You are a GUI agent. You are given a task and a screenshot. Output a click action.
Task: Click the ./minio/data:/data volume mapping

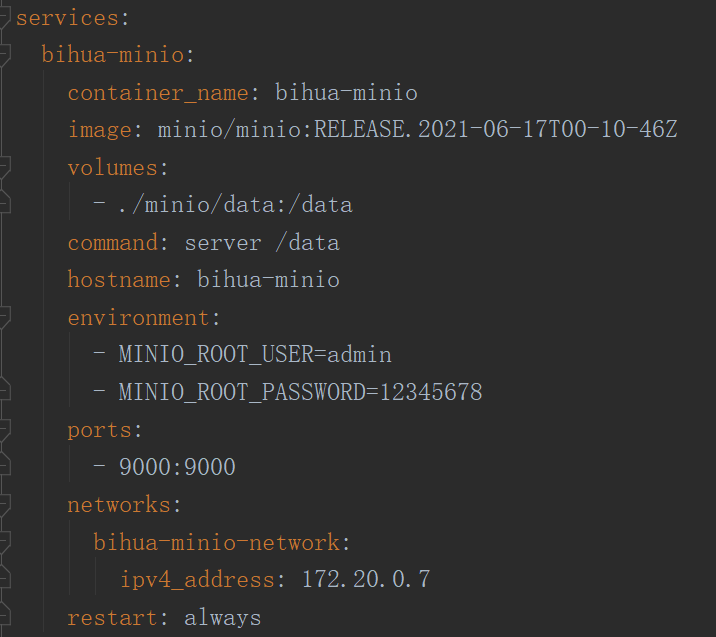(x=235, y=205)
